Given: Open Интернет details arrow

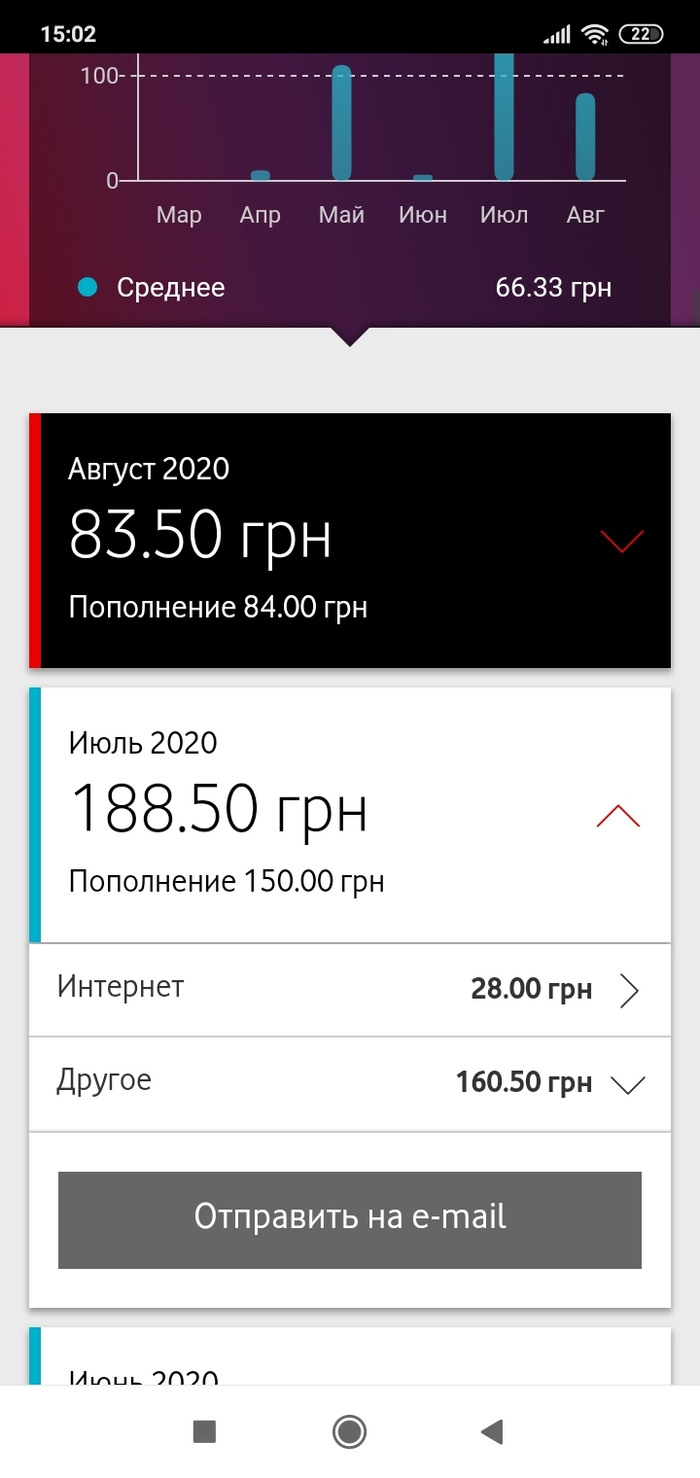Looking at the screenshot, I should click(x=629, y=990).
